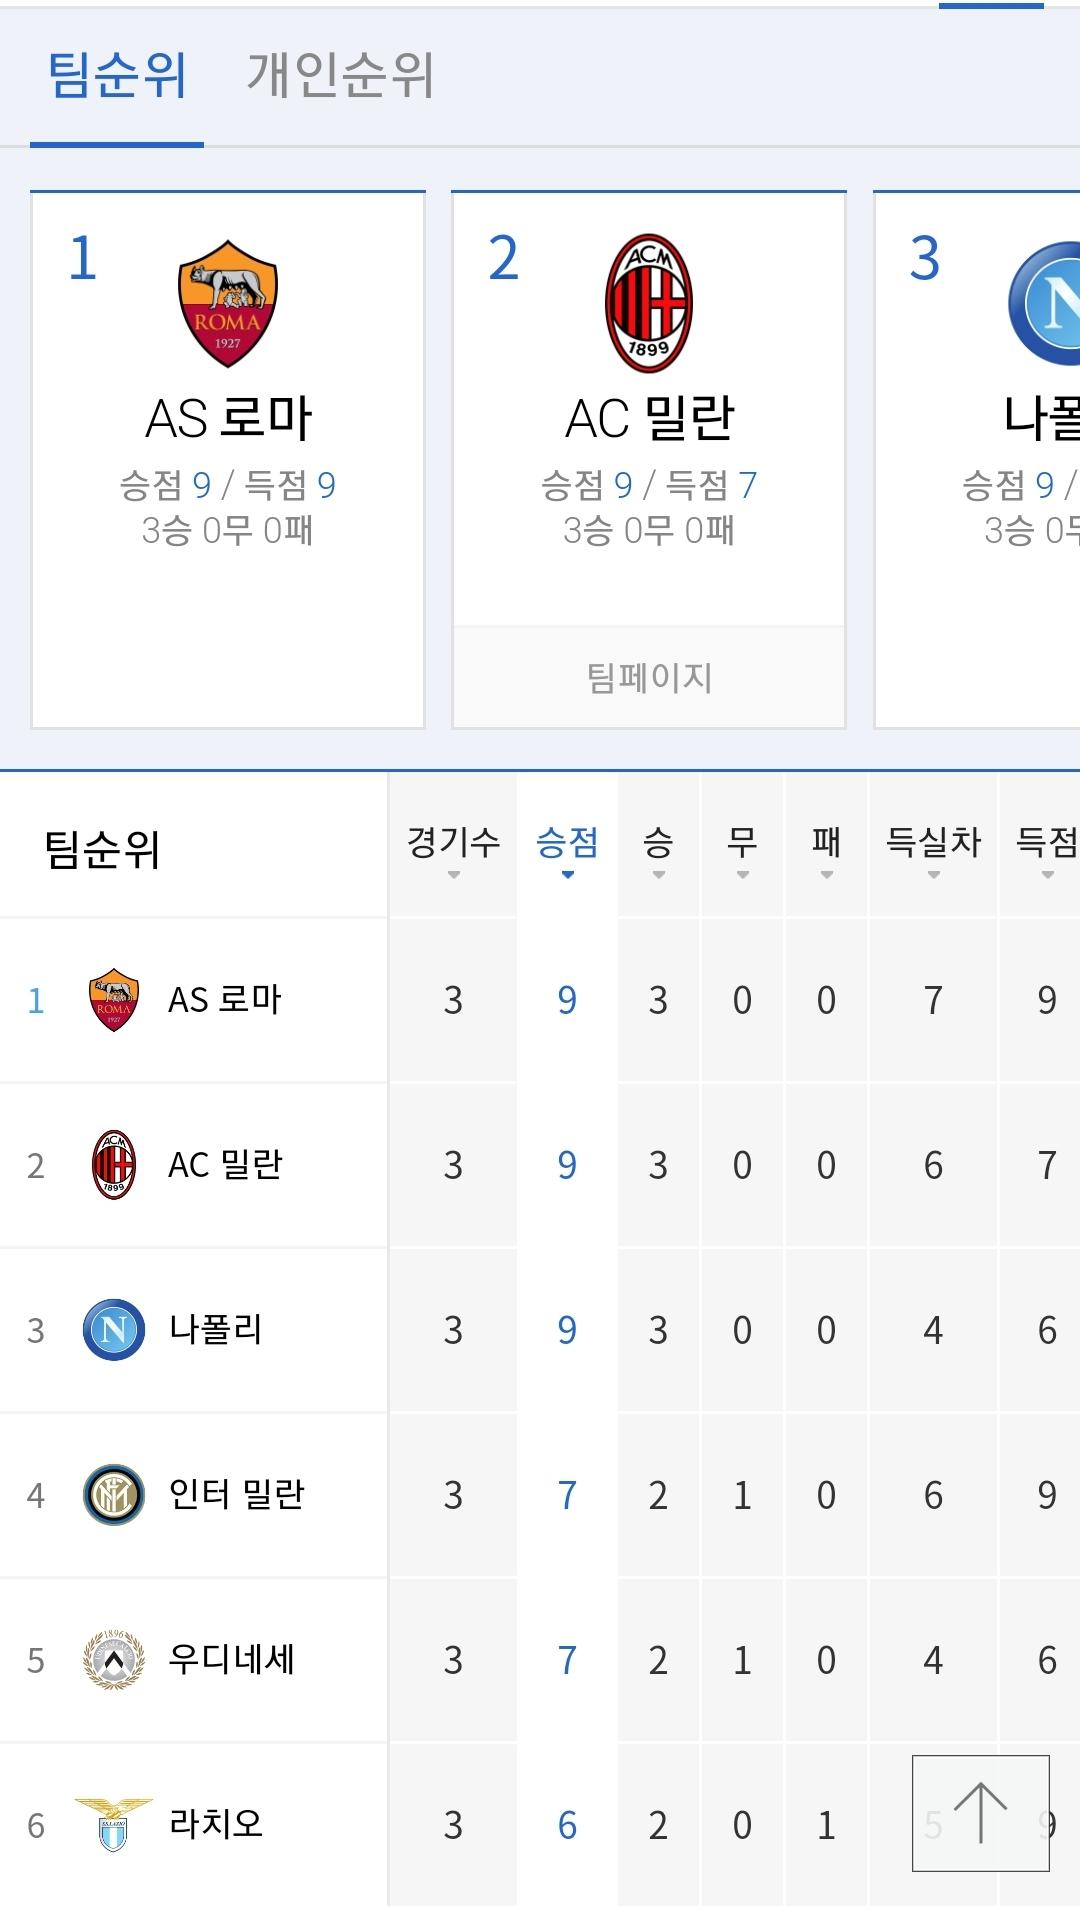
Task: Click the 나폴리 logo in the standings table
Action: pos(114,1329)
